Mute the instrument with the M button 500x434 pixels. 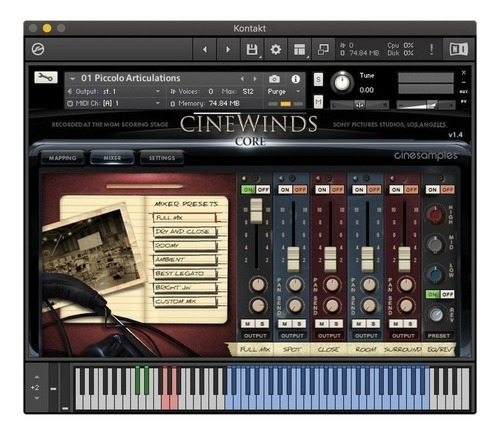(318, 101)
